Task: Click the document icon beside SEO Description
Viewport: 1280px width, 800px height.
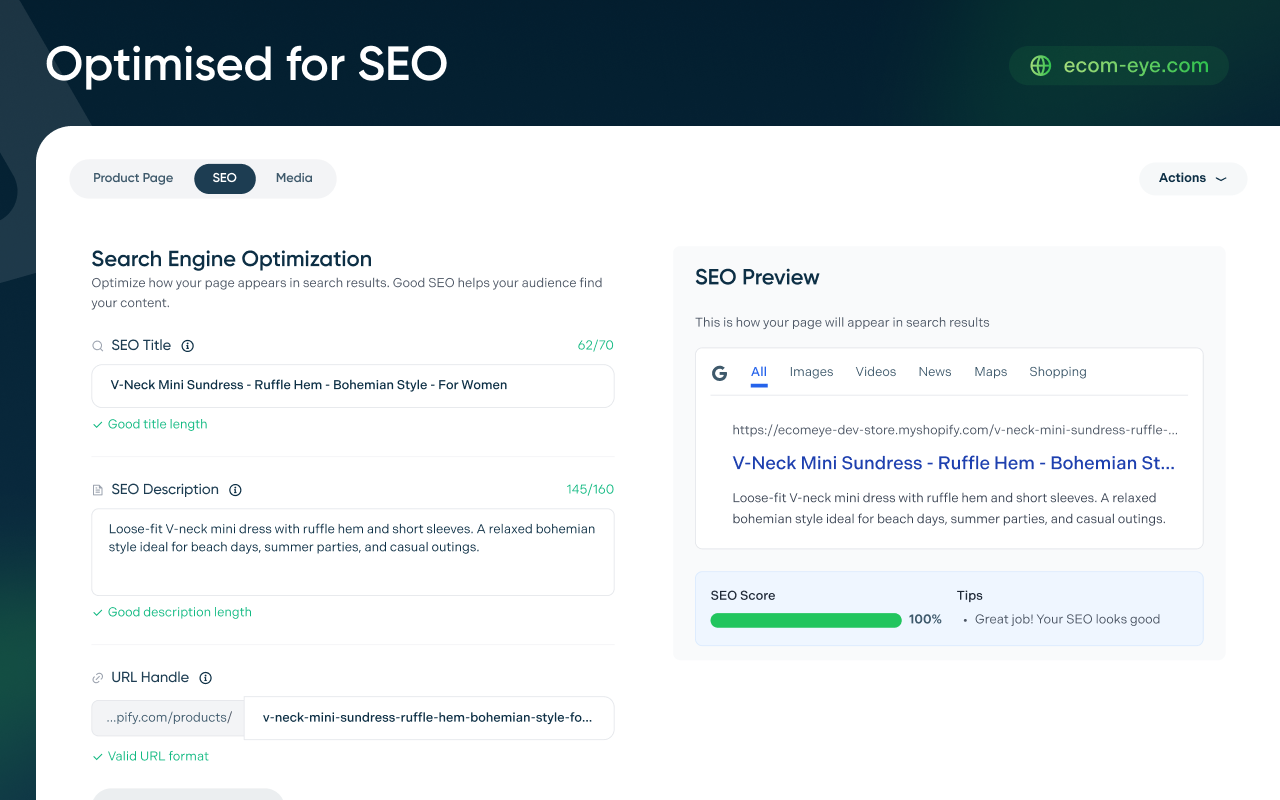Action: coord(98,490)
